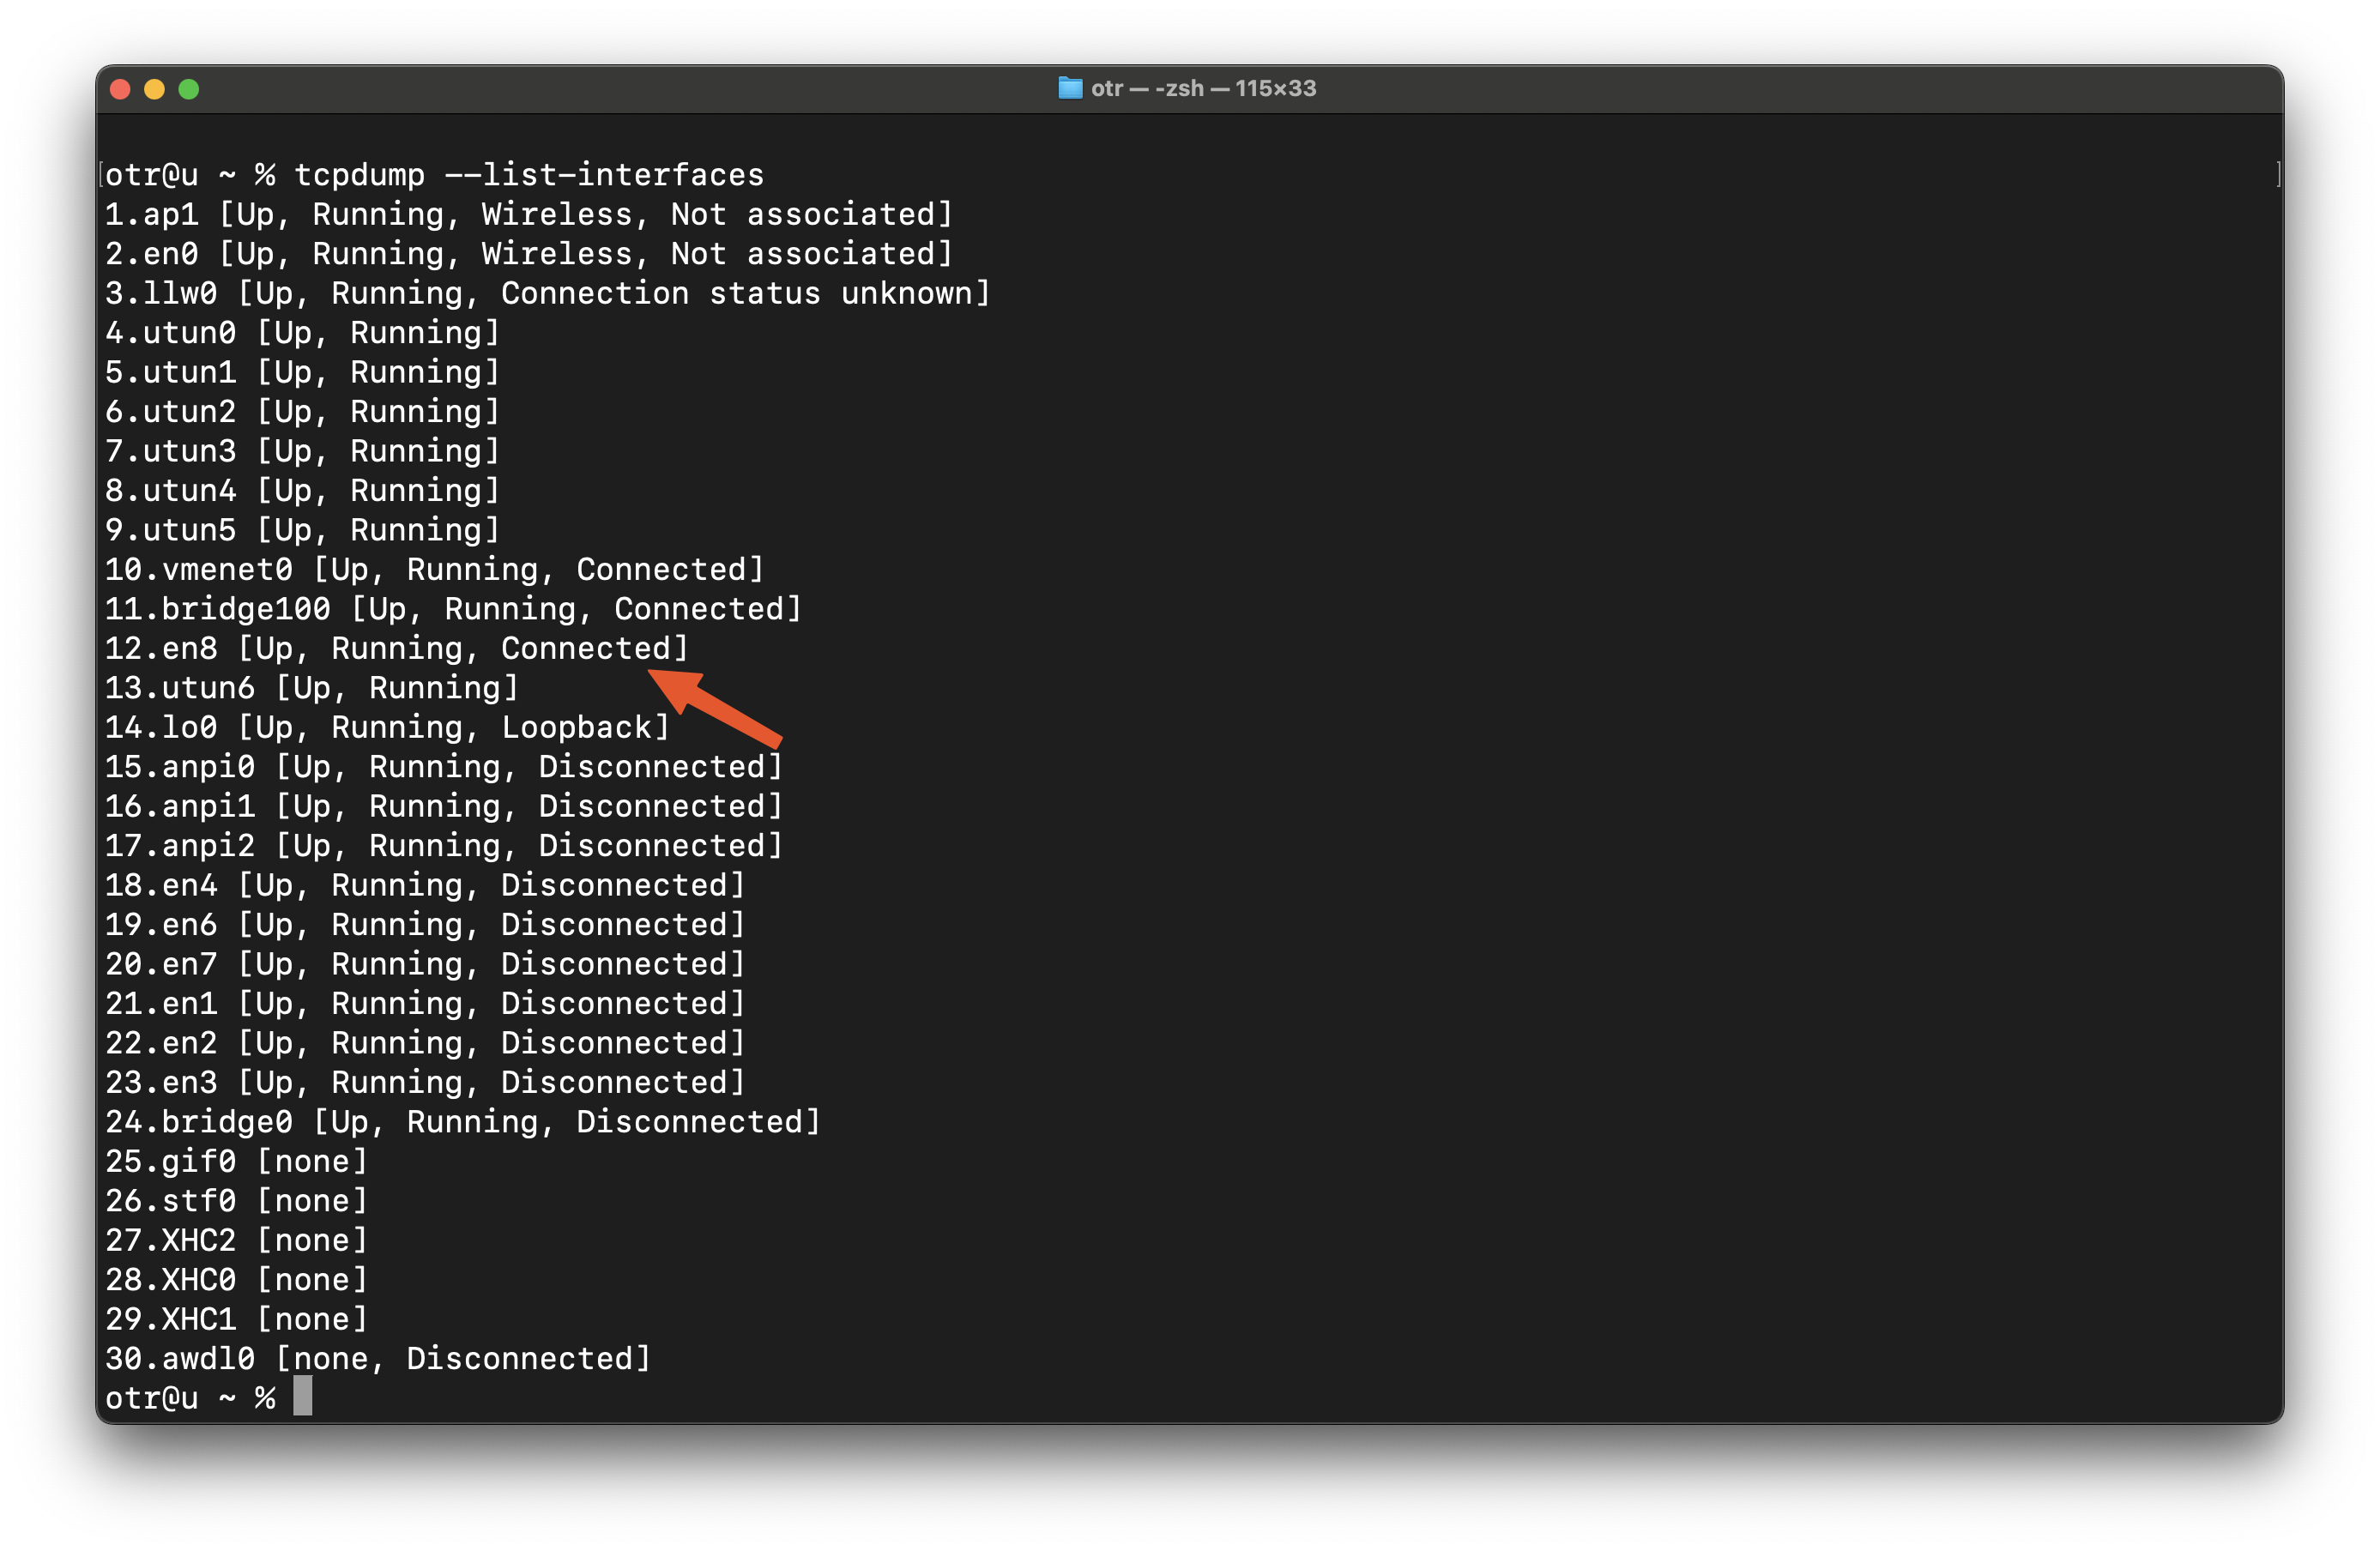This screenshot has height=1551, width=2380.
Task: Click the '20.en7' Disconnected line
Action: point(426,965)
